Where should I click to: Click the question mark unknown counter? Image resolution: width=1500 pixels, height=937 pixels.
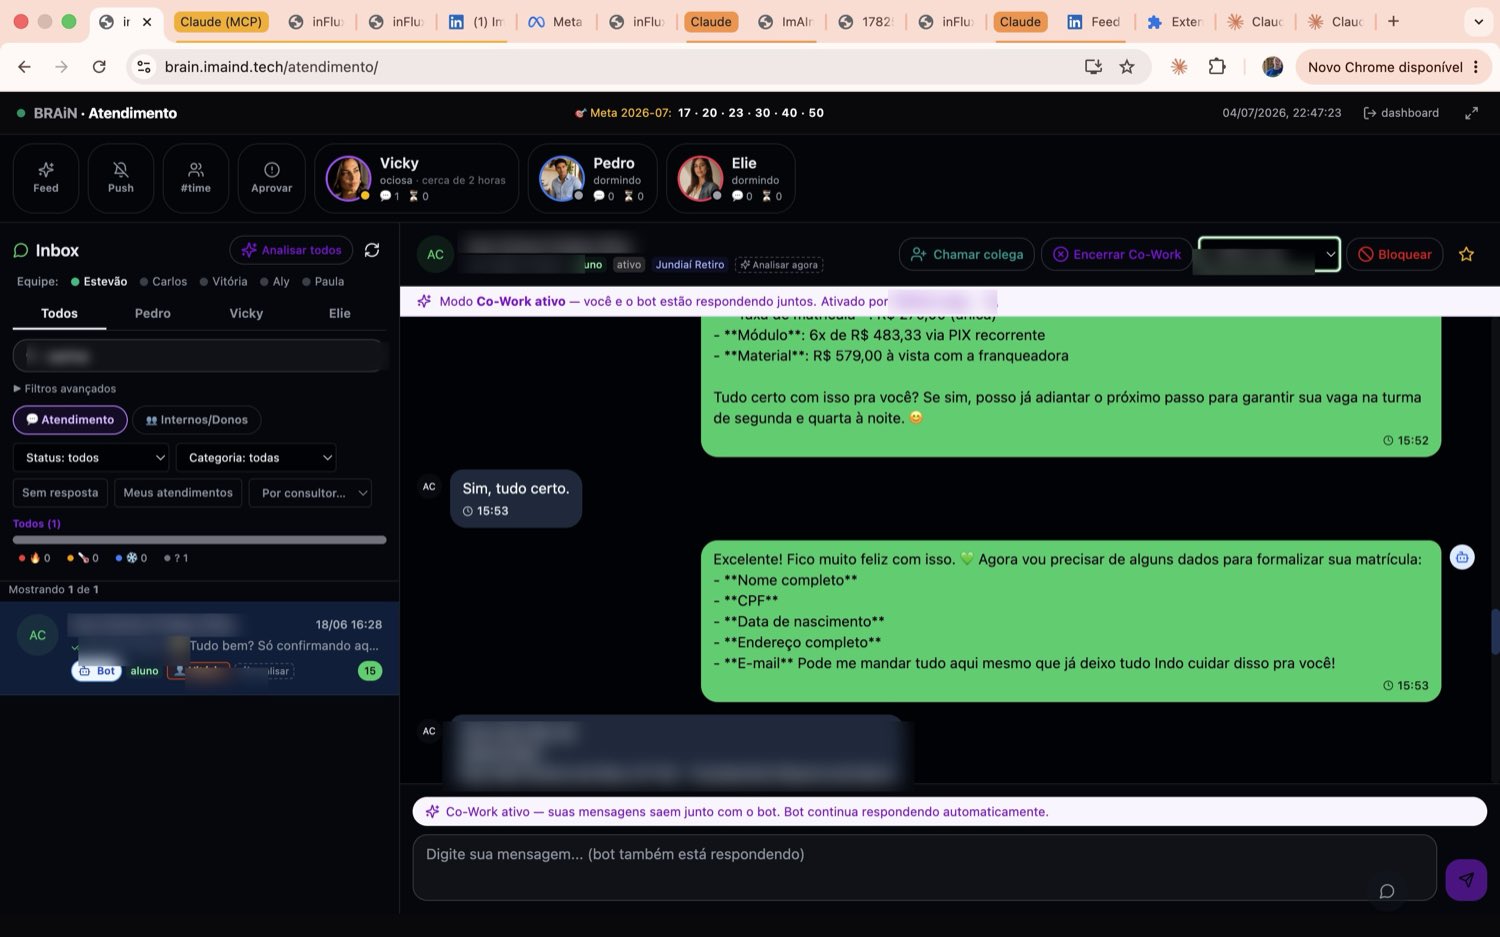176,558
